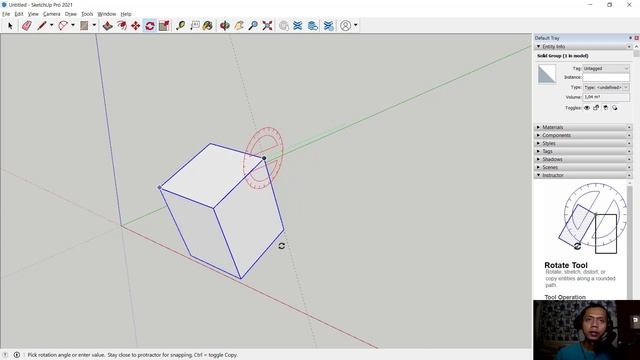Select the Line pencil tool

42,26
